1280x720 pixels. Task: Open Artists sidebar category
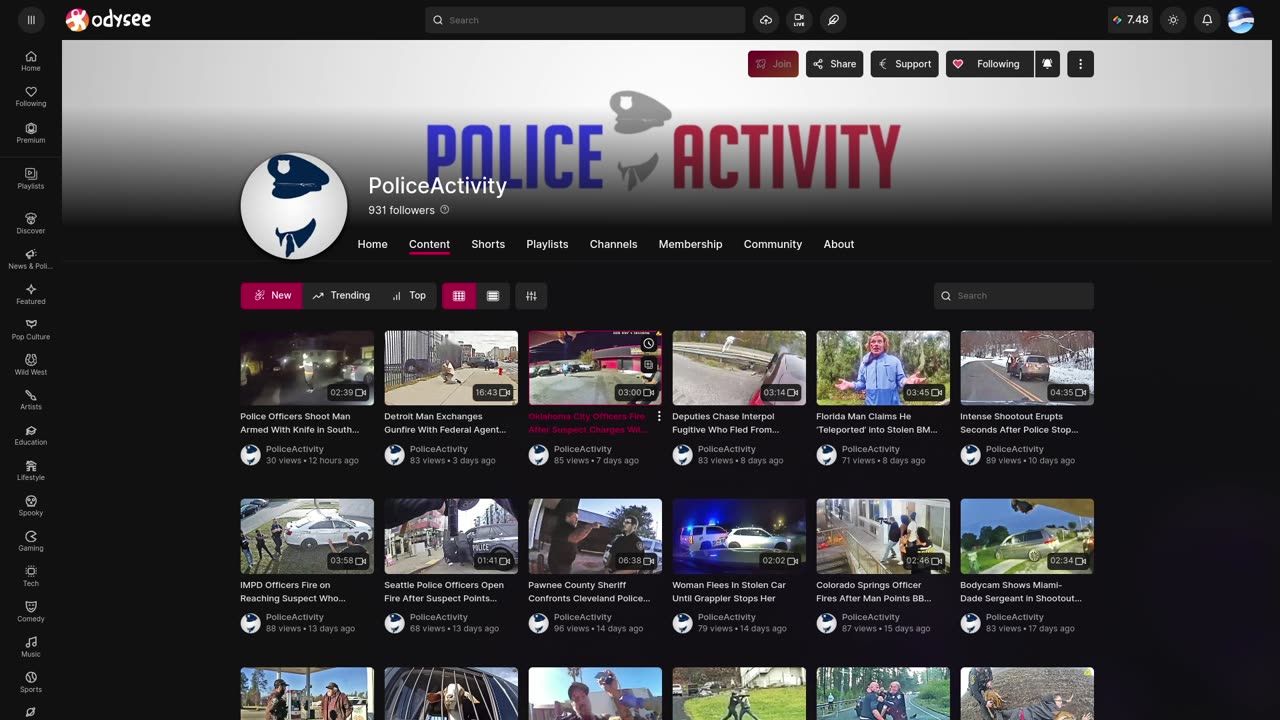(x=31, y=400)
